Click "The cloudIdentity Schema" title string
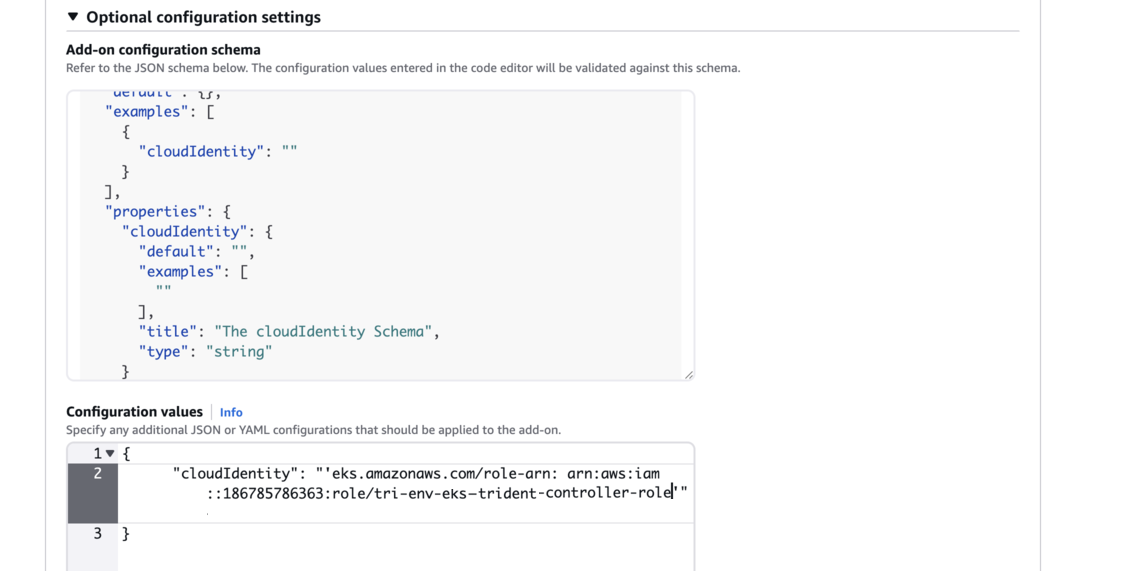1123x571 pixels. click(x=324, y=332)
